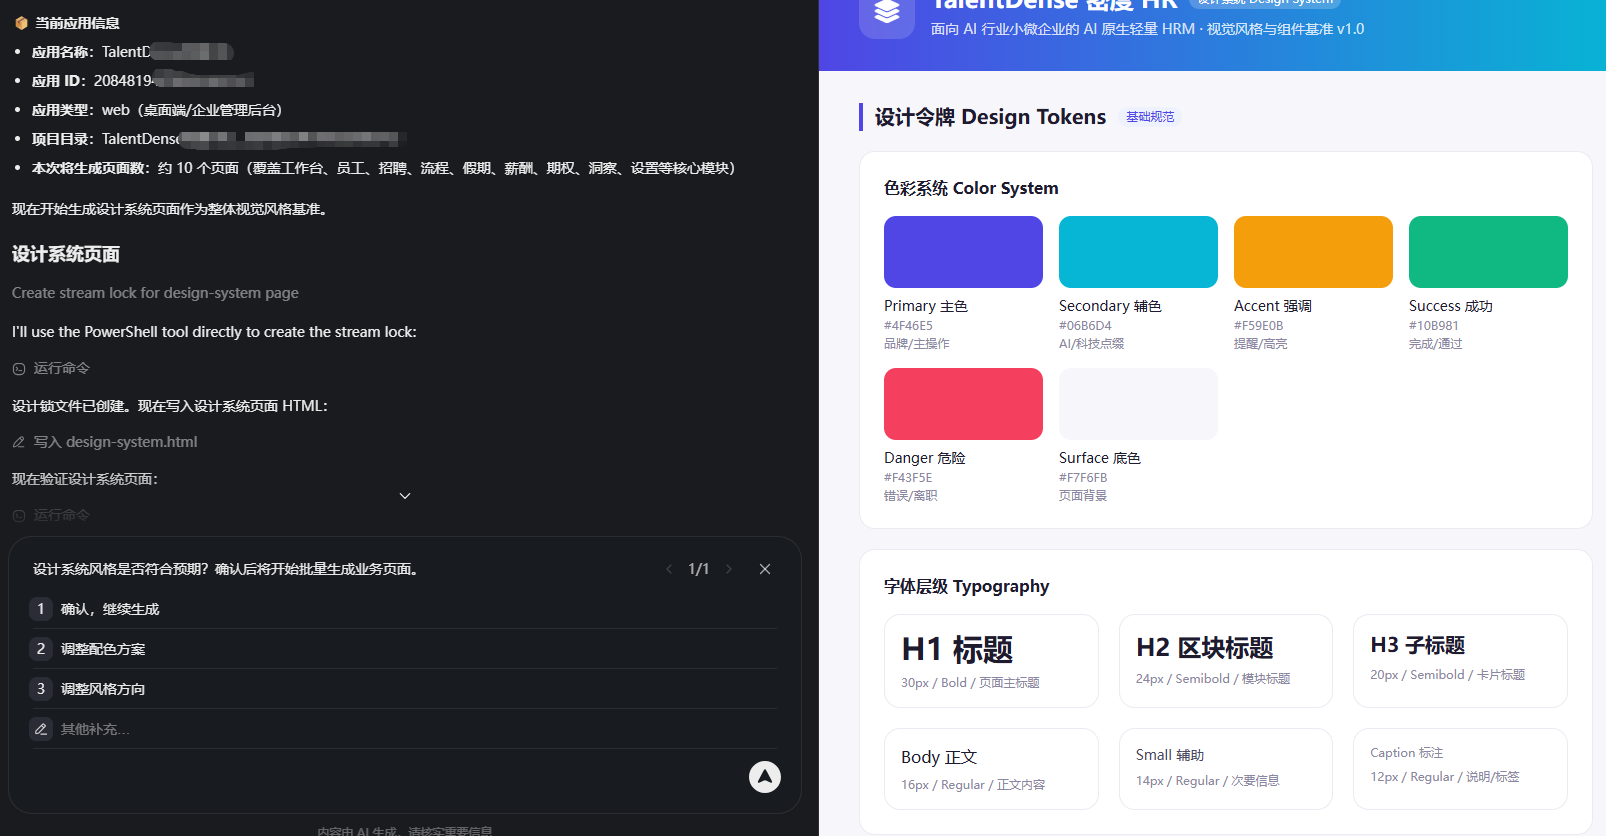Select option 3 调整风格方向
The image size is (1606, 836).
coord(403,689)
